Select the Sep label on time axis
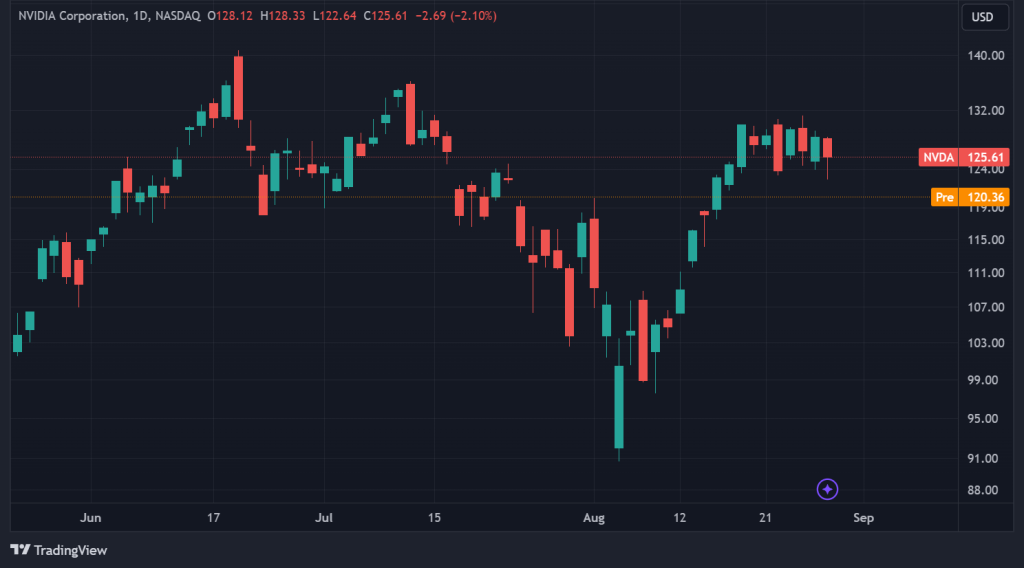The height and width of the screenshot is (568, 1024). [863, 518]
